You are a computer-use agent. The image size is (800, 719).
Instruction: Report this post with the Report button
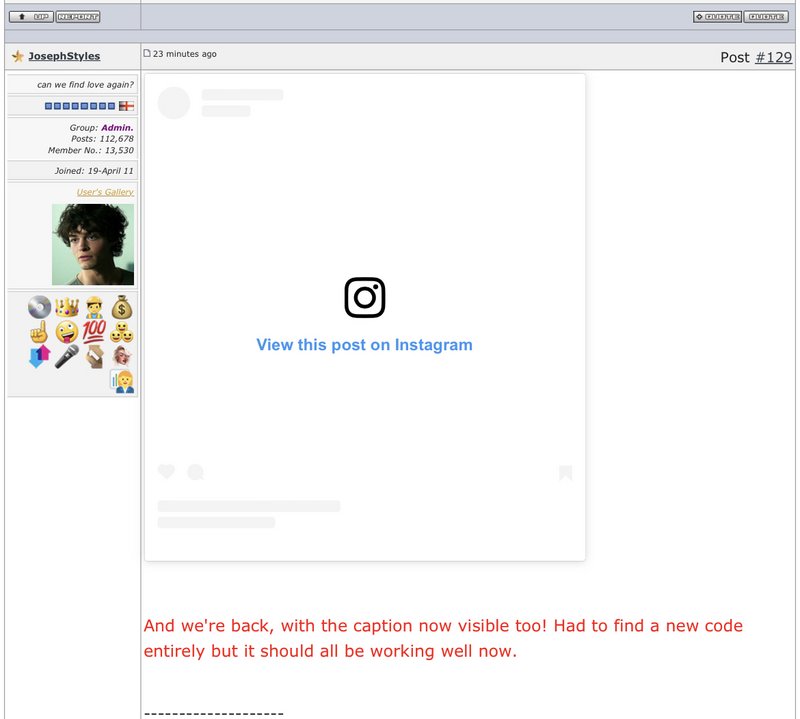pyautogui.click(x=78, y=17)
